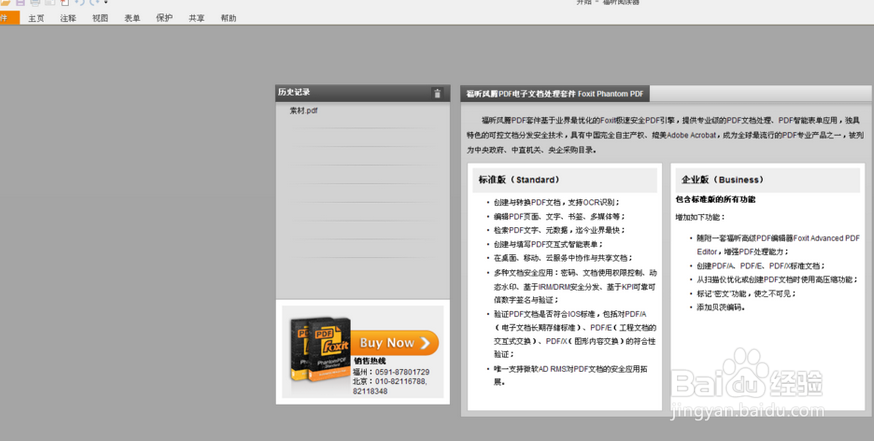Click the 创建PDF/A、PDF/E、PDF/X标准文档 bullet
Viewport: 874px width, 441px height.
pos(761,266)
